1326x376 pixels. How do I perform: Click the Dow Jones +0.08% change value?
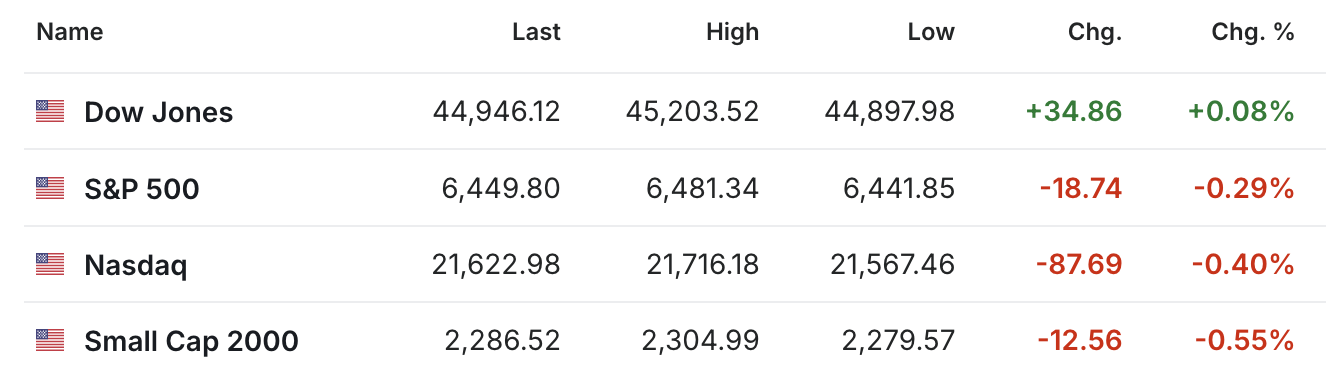(x=1241, y=112)
